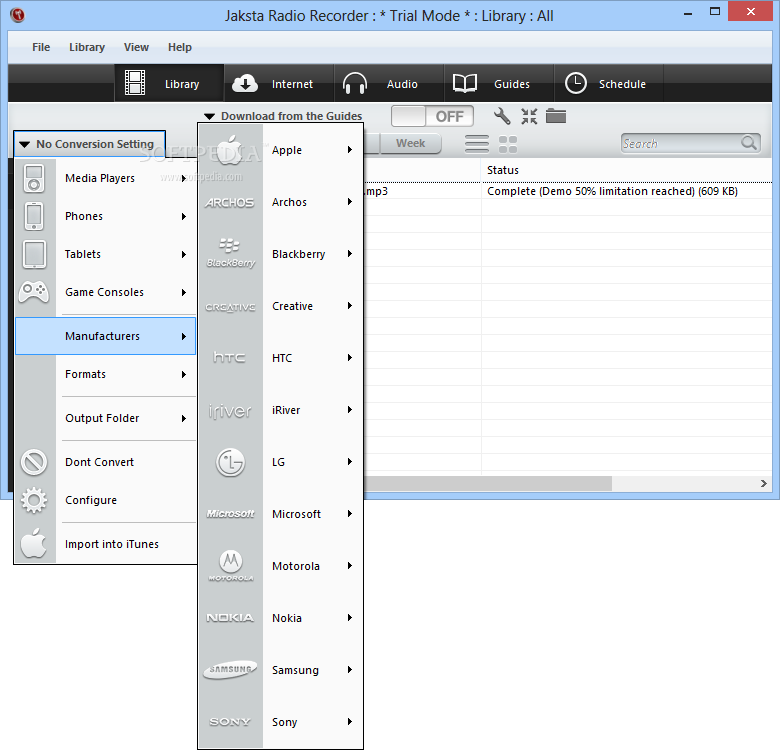Open the Library menu in menu bar

point(87,47)
